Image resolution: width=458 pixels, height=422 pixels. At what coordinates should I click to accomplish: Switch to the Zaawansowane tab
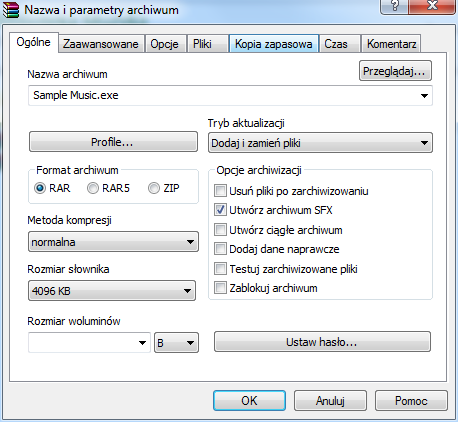tap(101, 44)
